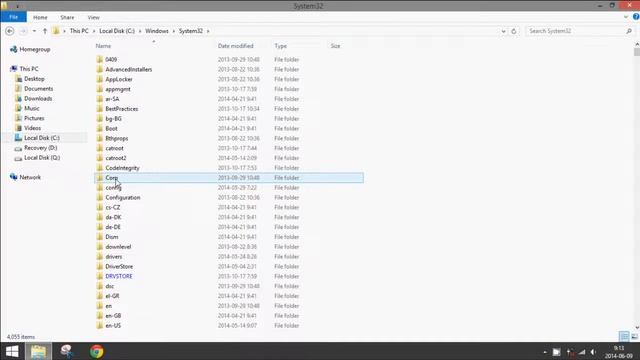Go to Windows breadcrumb in path
The image size is (640, 360).
pos(157,31)
